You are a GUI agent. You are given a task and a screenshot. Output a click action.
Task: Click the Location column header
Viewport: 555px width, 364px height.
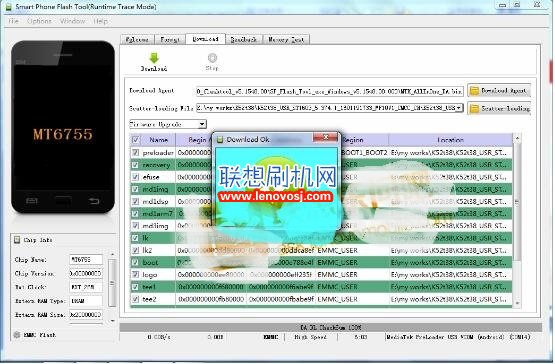coord(450,140)
